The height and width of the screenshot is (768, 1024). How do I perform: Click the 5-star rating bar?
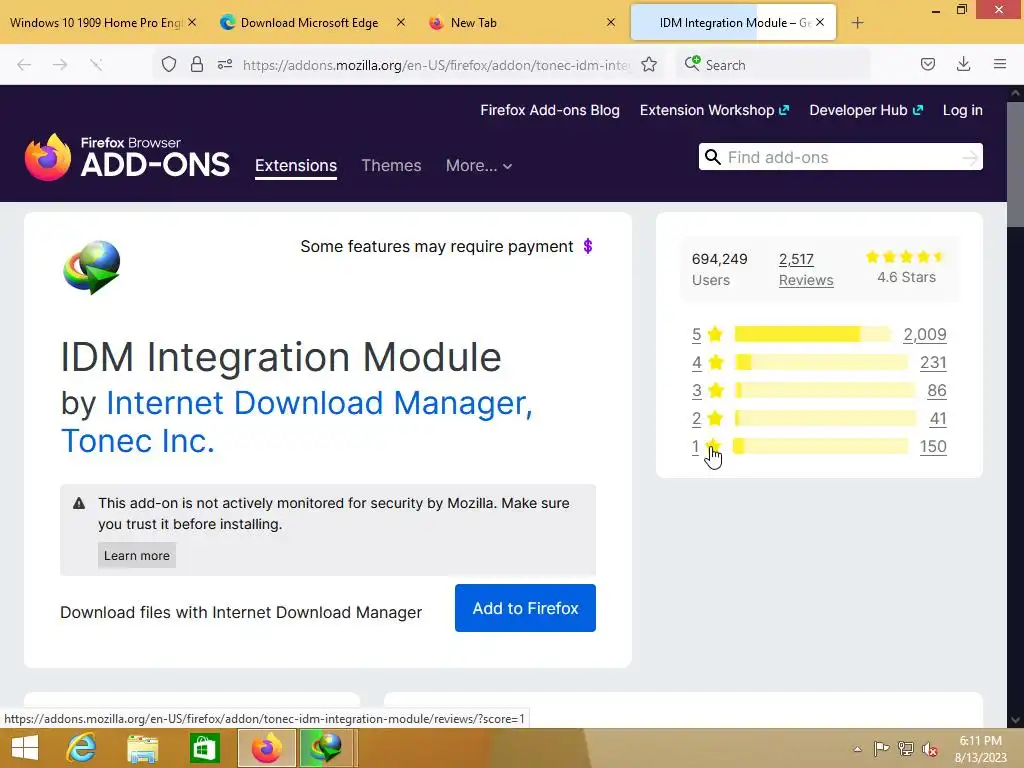[812, 334]
